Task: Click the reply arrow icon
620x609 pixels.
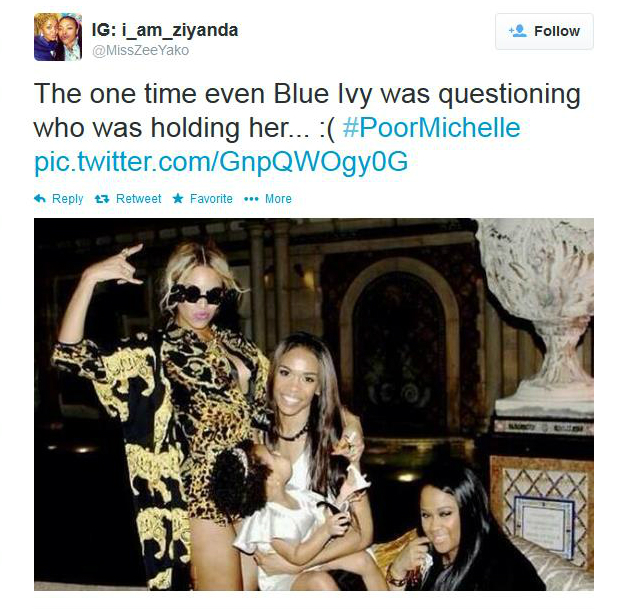Action: pos(40,199)
